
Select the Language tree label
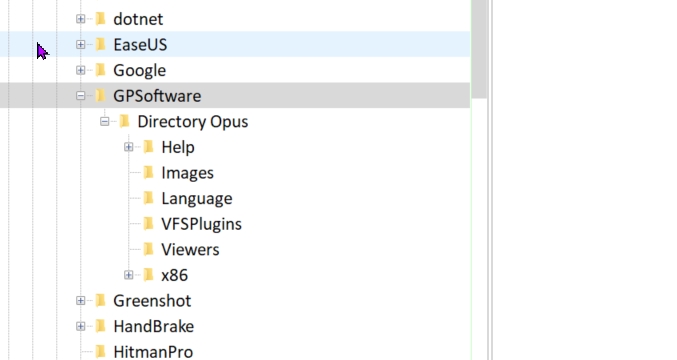197,199
